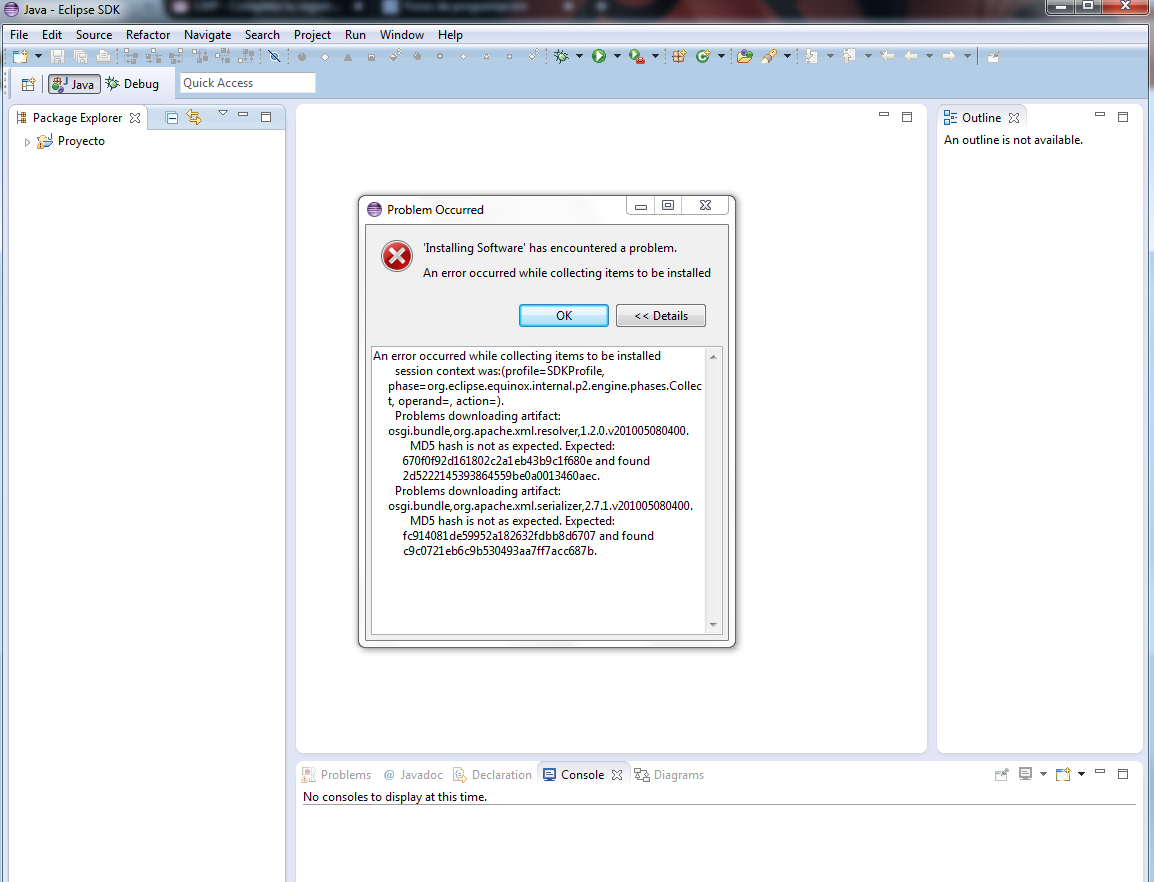Click the Pin Console icon
1154x882 pixels.
(1001, 775)
